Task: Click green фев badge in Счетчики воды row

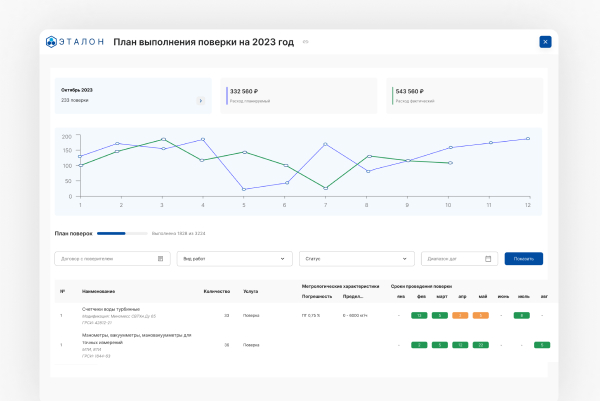Action: 419,316
